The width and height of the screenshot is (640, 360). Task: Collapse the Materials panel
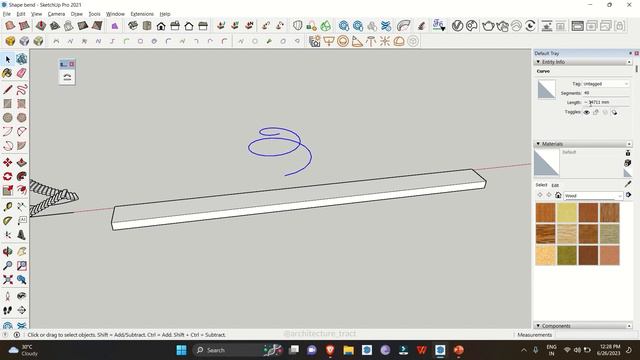pos(538,144)
